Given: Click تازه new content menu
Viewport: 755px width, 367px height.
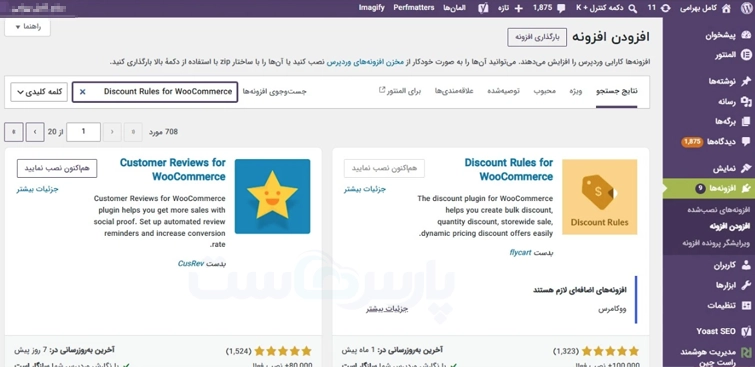Looking at the screenshot, I should tap(504, 8).
